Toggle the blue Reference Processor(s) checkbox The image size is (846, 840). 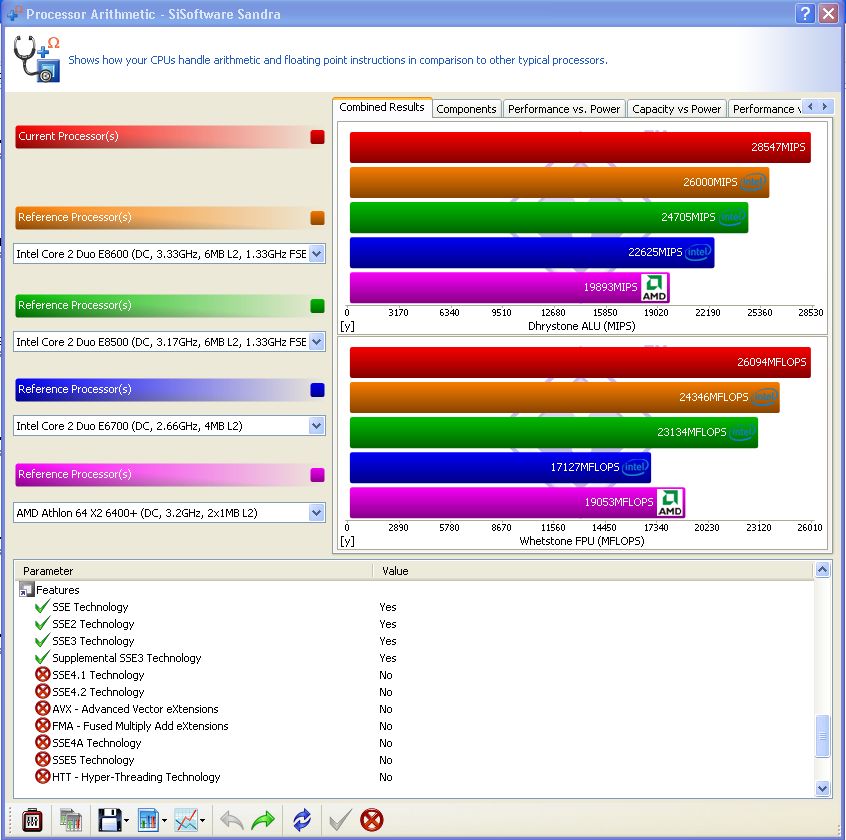coord(317,390)
